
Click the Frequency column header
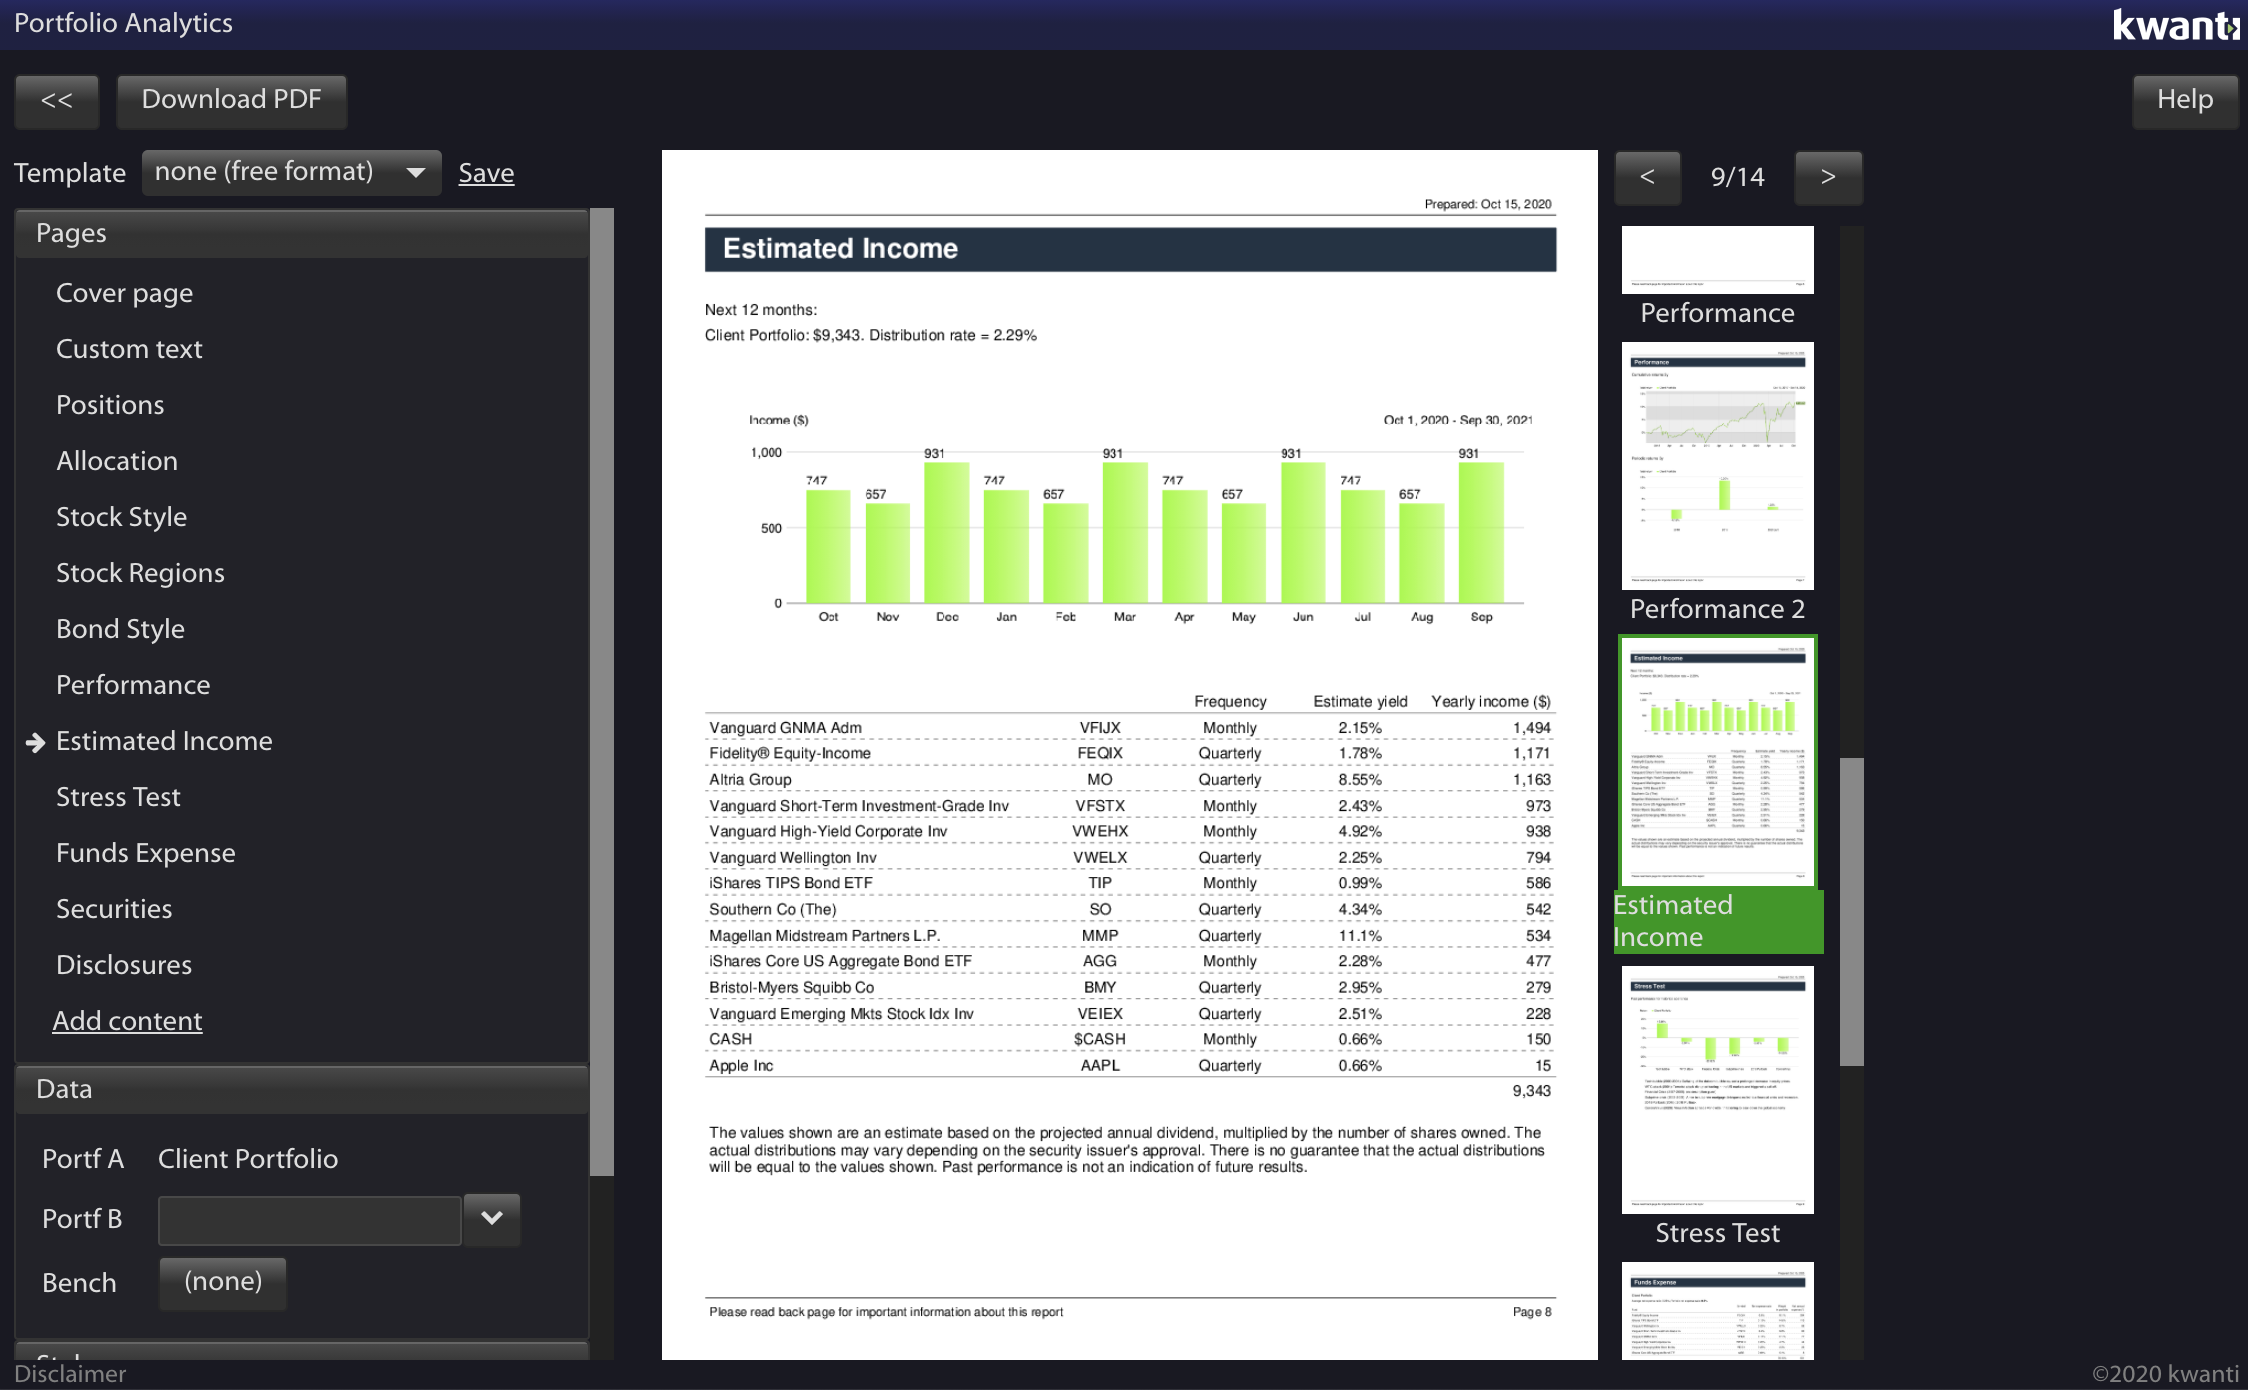pyautogui.click(x=1230, y=702)
